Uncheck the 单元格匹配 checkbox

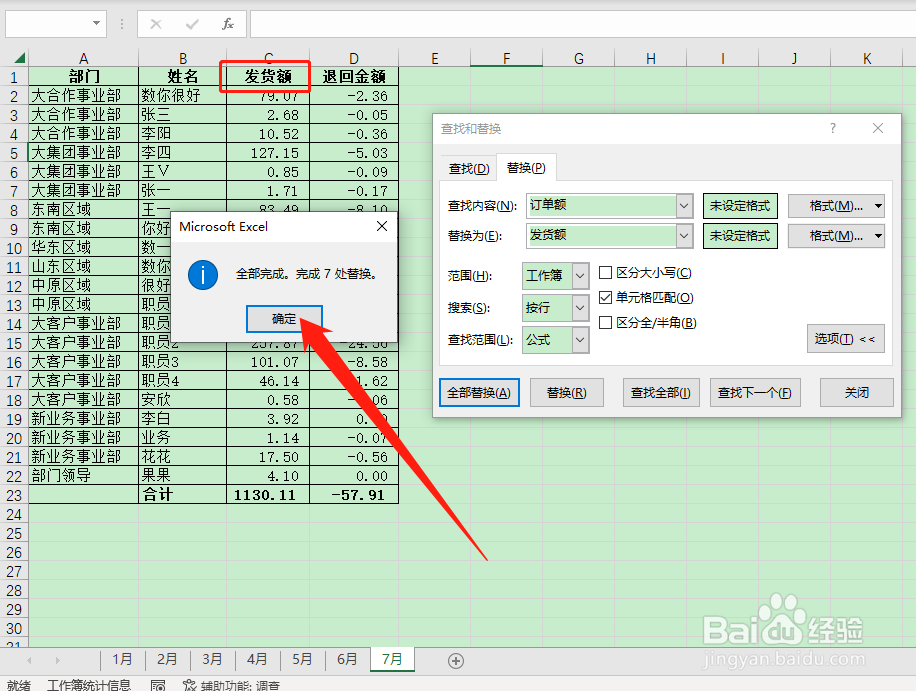[606, 297]
